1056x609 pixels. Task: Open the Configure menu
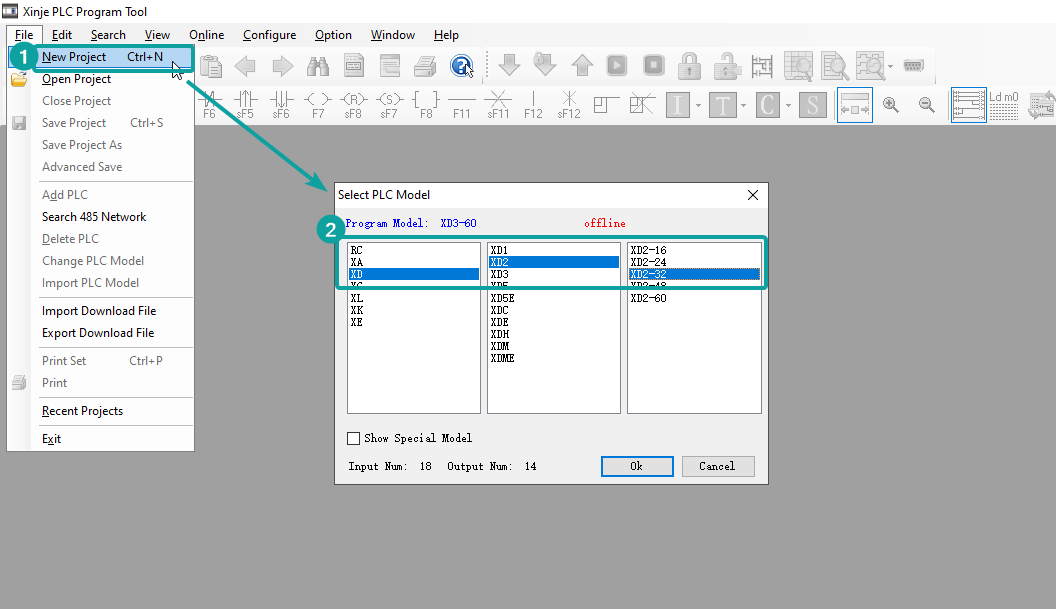point(269,35)
